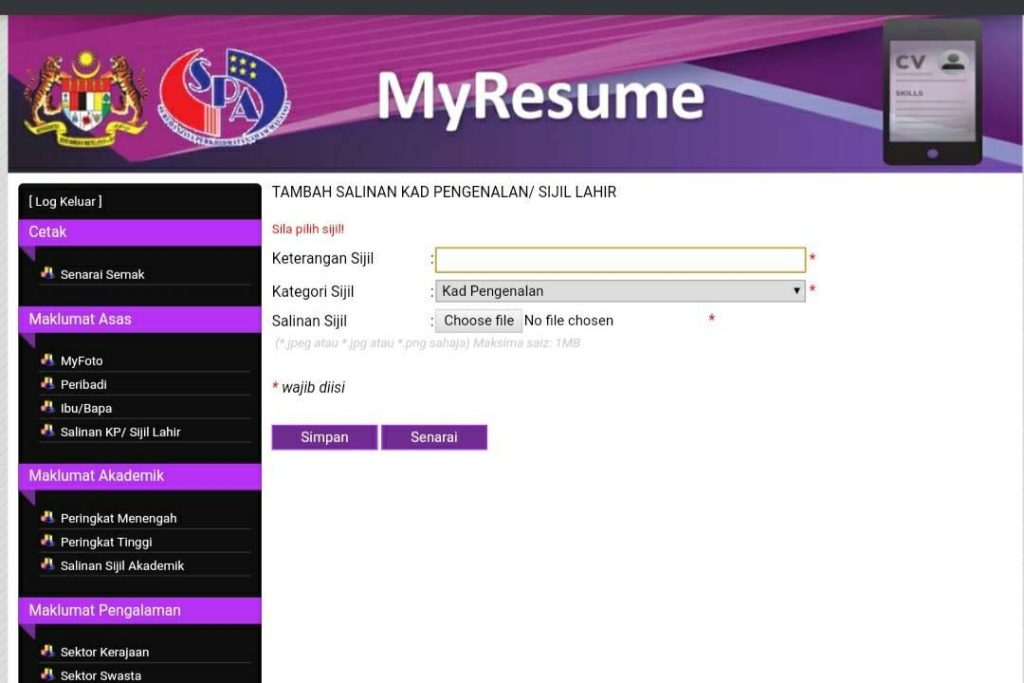This screenshot has width=1024, height=683.
Task: Click the Choose file button
Action: click(x=479, y=321)
